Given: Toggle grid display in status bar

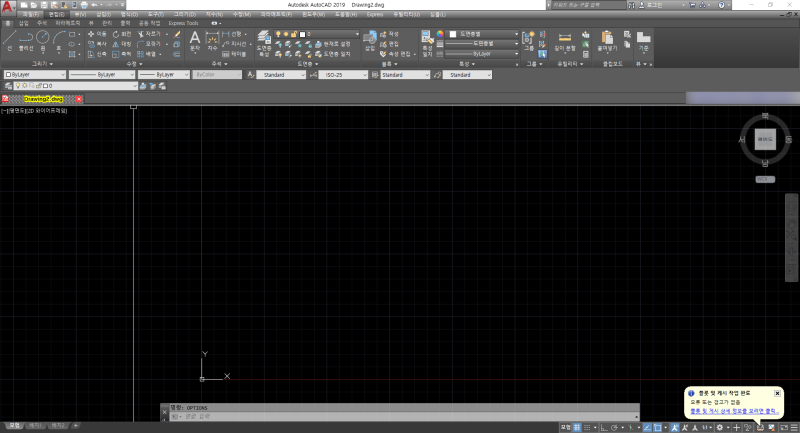Looking at the screenshot, I should [578, 427].
